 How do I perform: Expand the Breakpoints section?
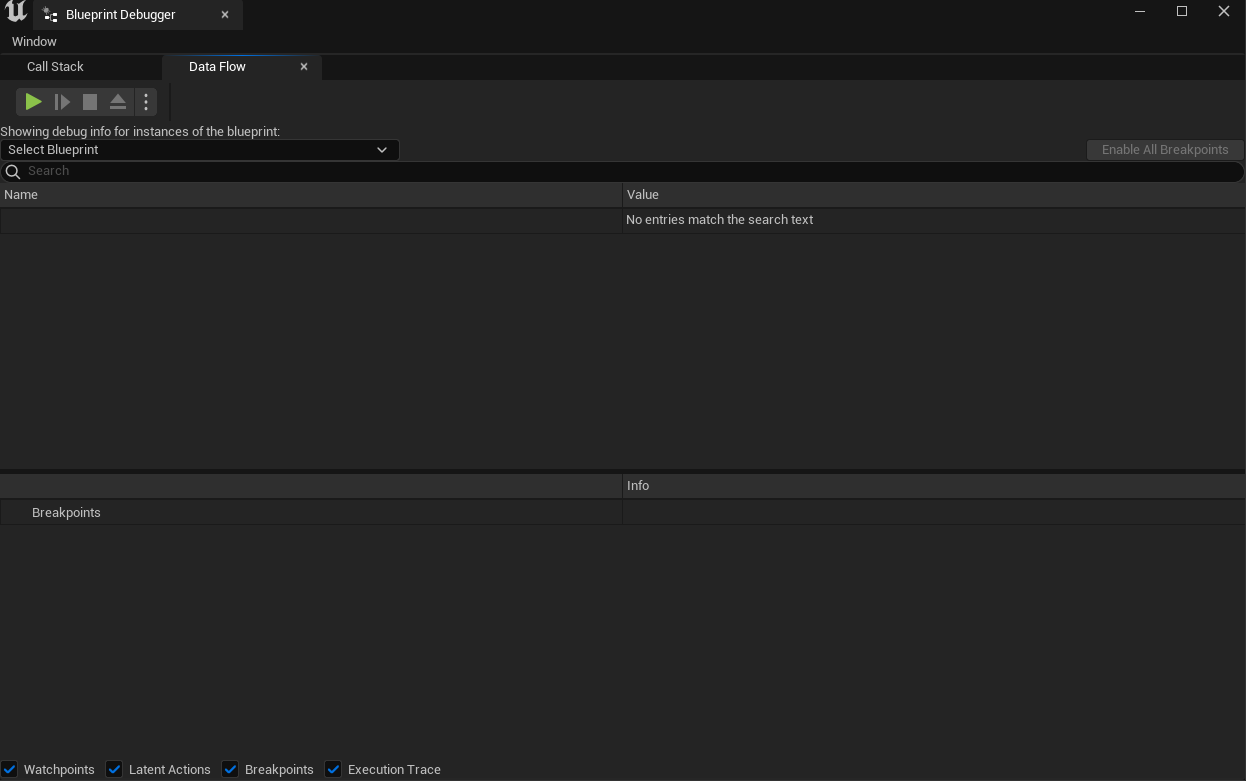tap(66, 512)
